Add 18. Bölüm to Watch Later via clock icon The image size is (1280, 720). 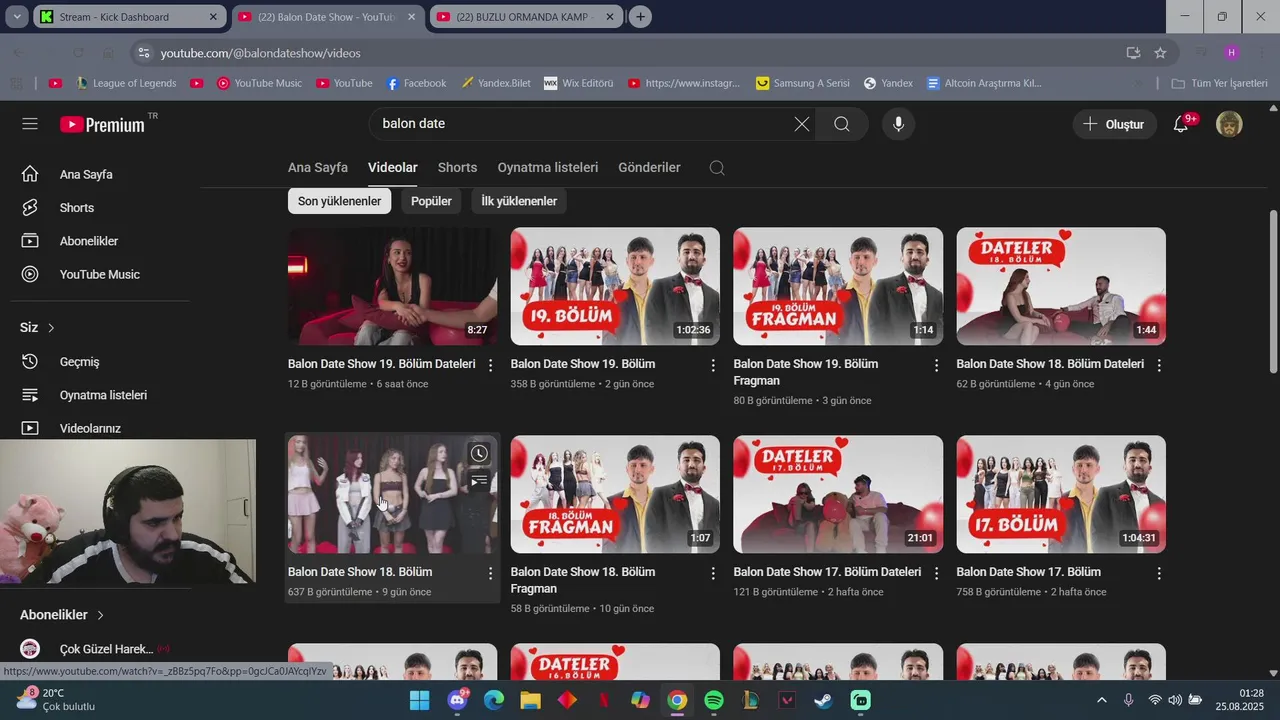[x=479, y=454]
